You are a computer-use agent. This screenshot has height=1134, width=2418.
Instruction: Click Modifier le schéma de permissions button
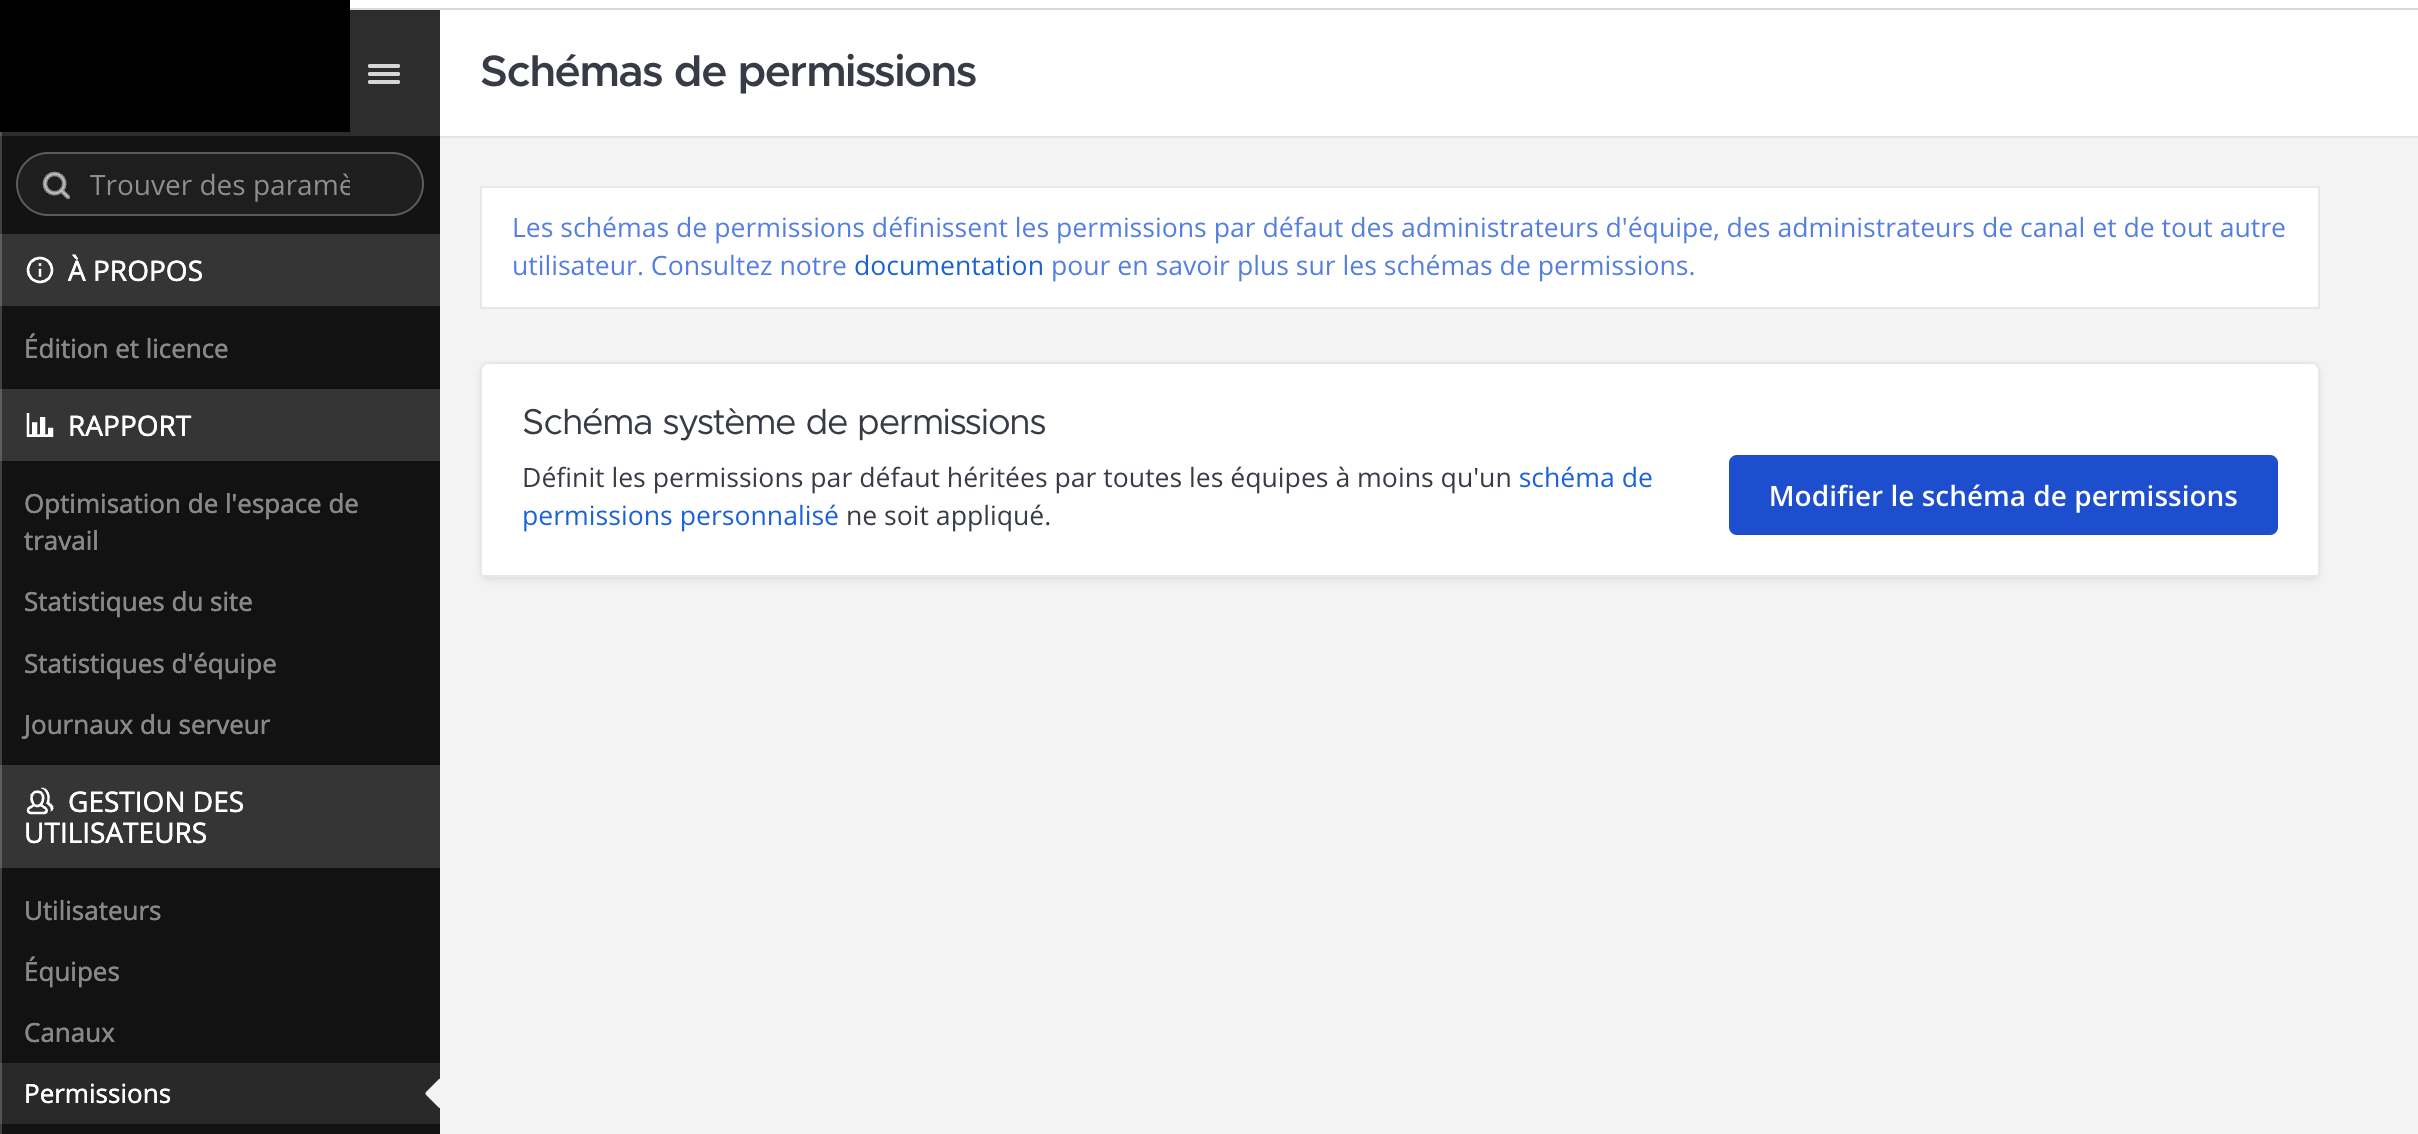[2002, 495]
